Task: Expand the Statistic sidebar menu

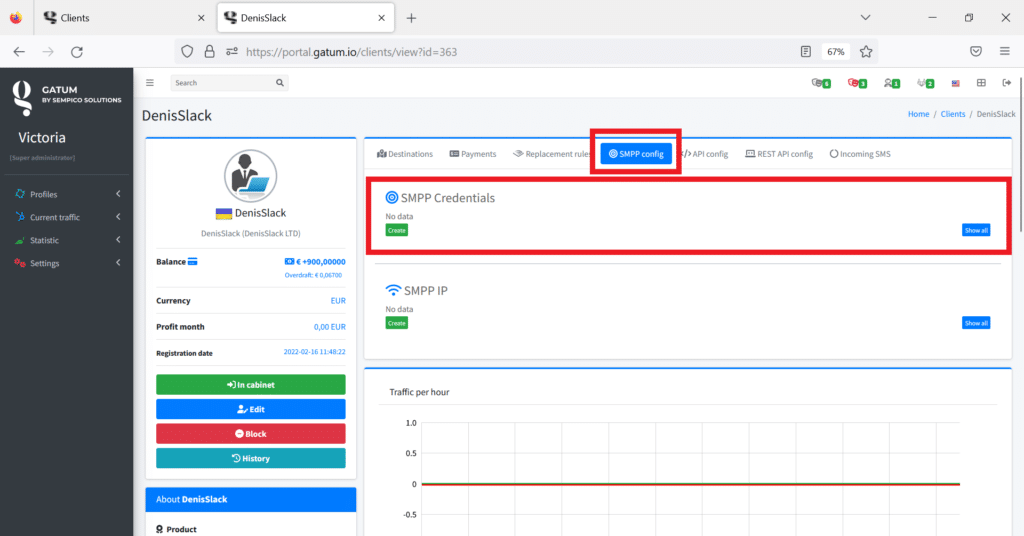Action: point(67,240)
